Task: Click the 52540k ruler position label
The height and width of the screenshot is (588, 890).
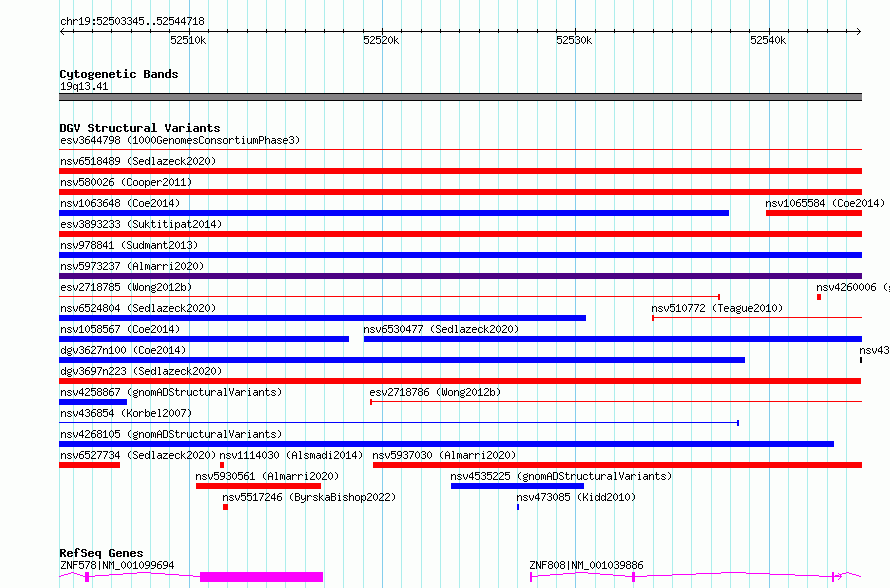Action: [x=768, y=40]
